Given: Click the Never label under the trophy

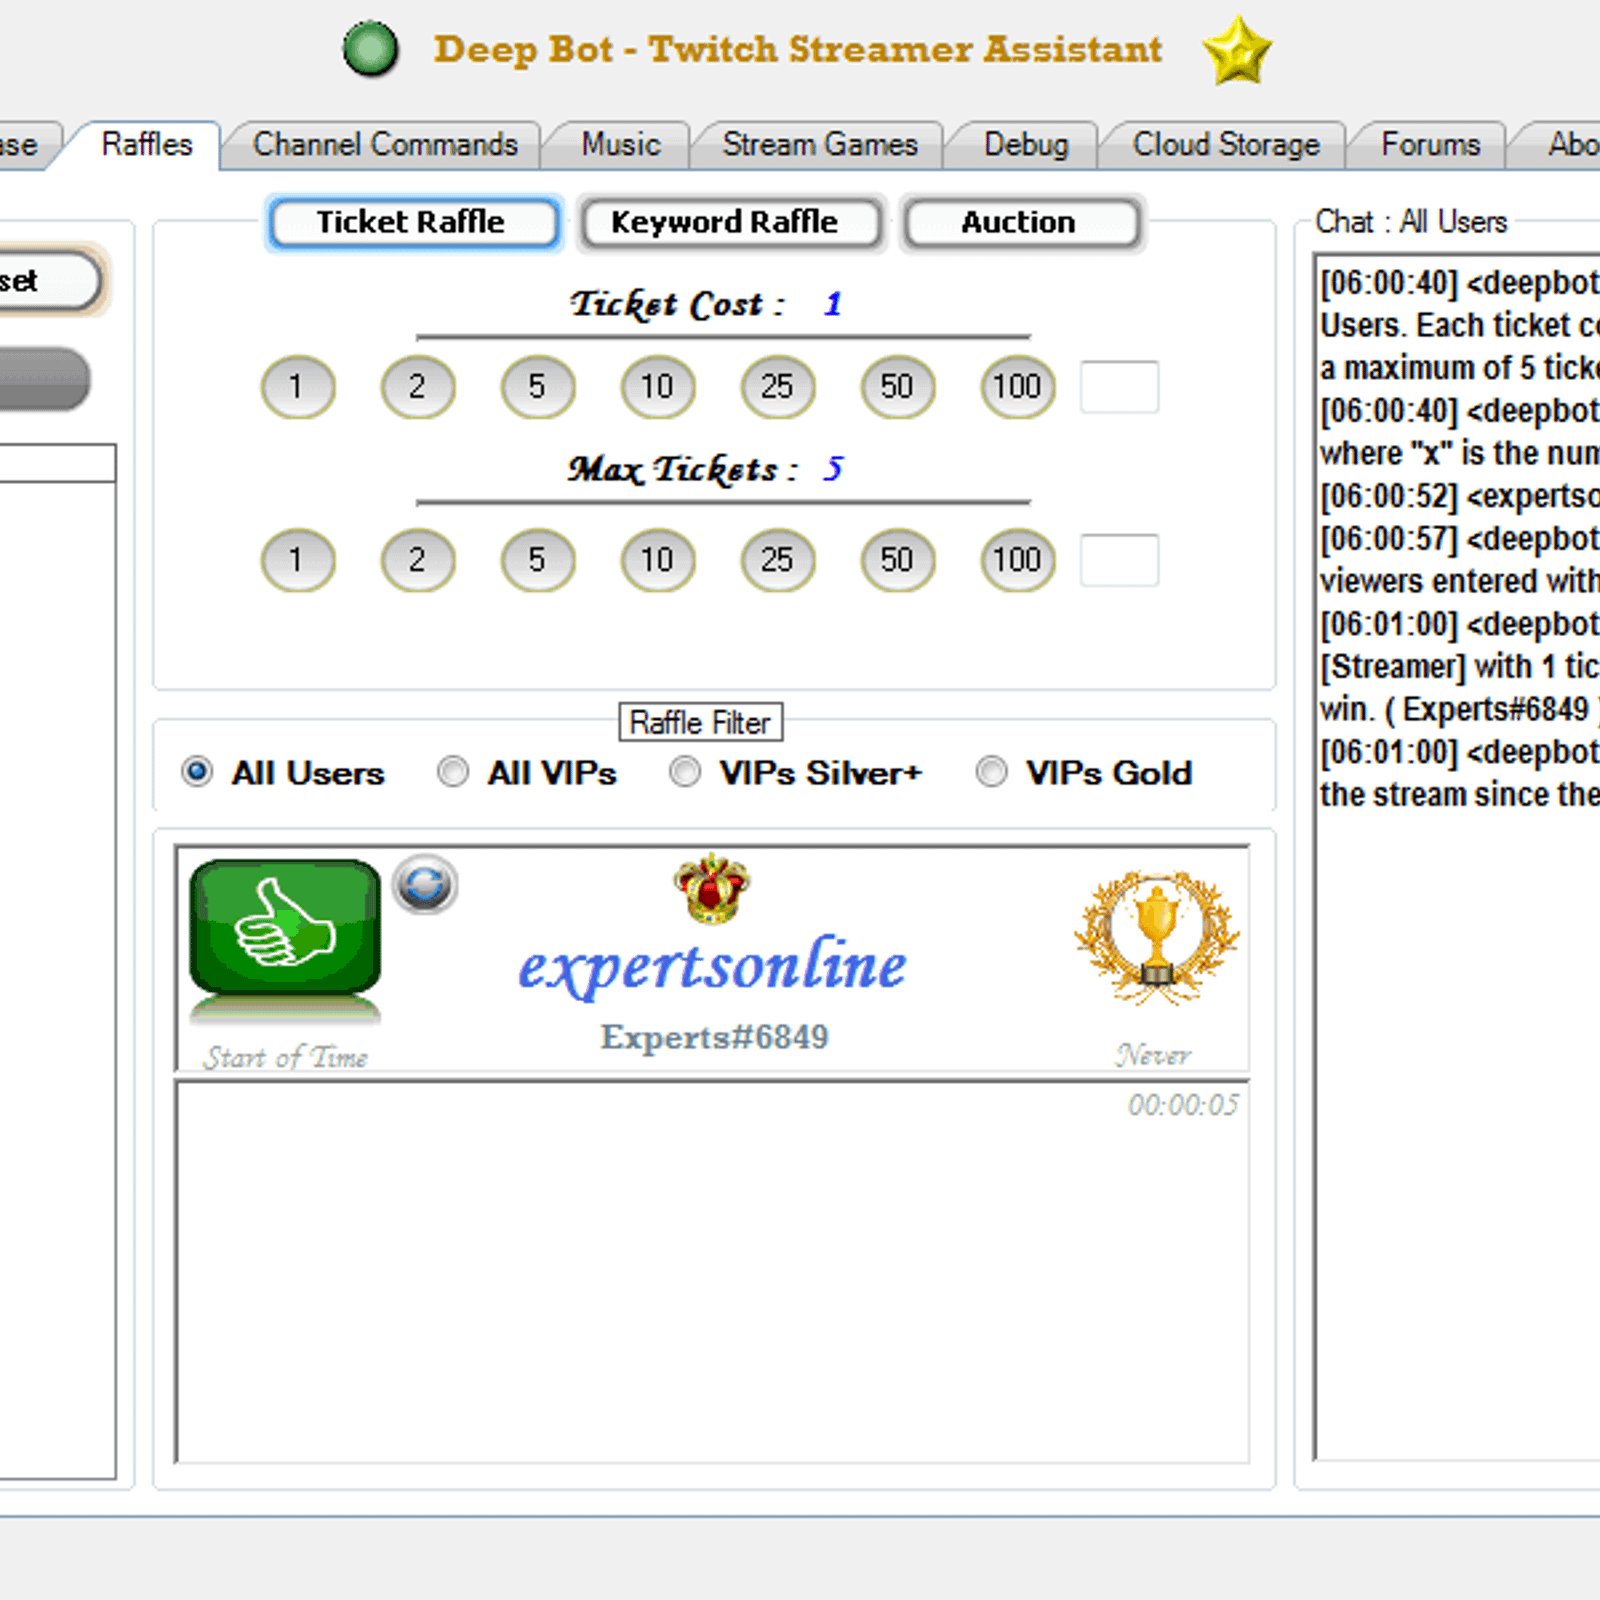Looking at the screenshot, I should (1153, 1055).
